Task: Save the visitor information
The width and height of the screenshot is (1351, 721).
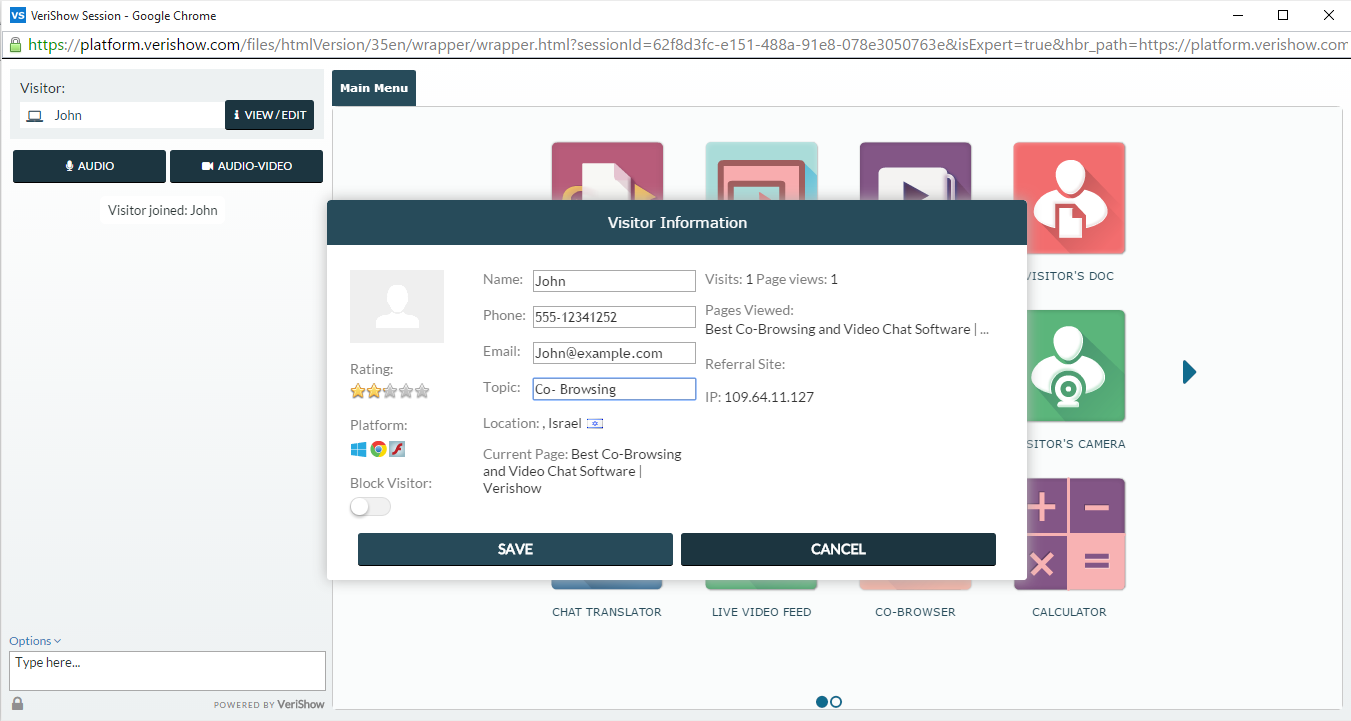Action: point(515,549)
